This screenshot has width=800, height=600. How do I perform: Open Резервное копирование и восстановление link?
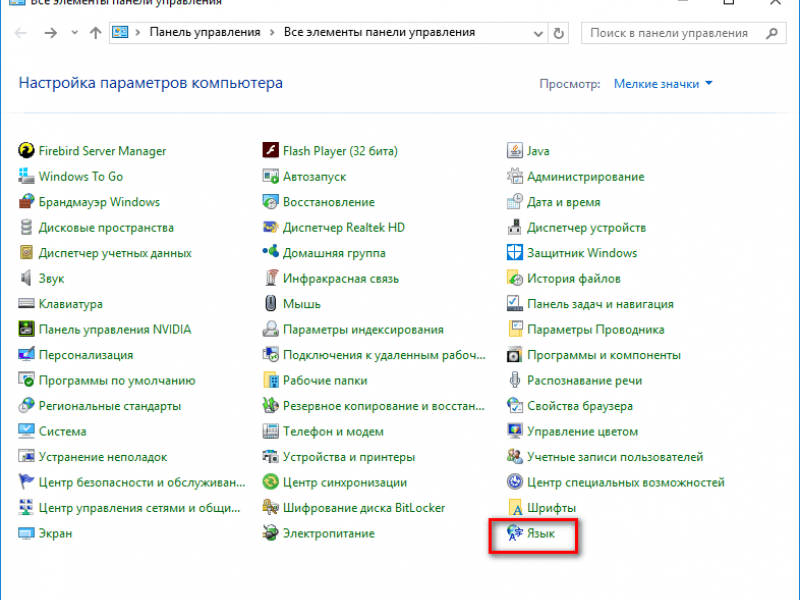pyautogui.click(x=384, y=406)
